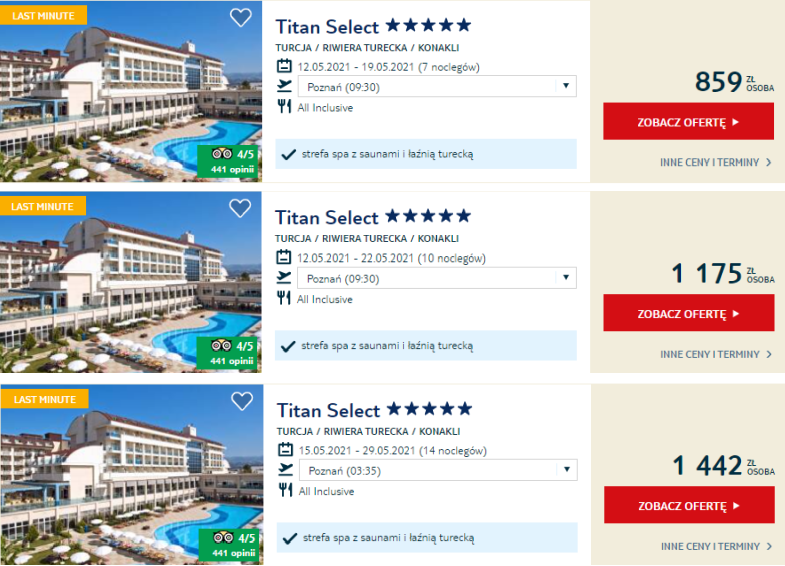Click the TripAdvisor 4/5 rating badge on the first photo
The width and height of the screenshot is (785, 566).
pyautogui.click(x=228, y=161)
